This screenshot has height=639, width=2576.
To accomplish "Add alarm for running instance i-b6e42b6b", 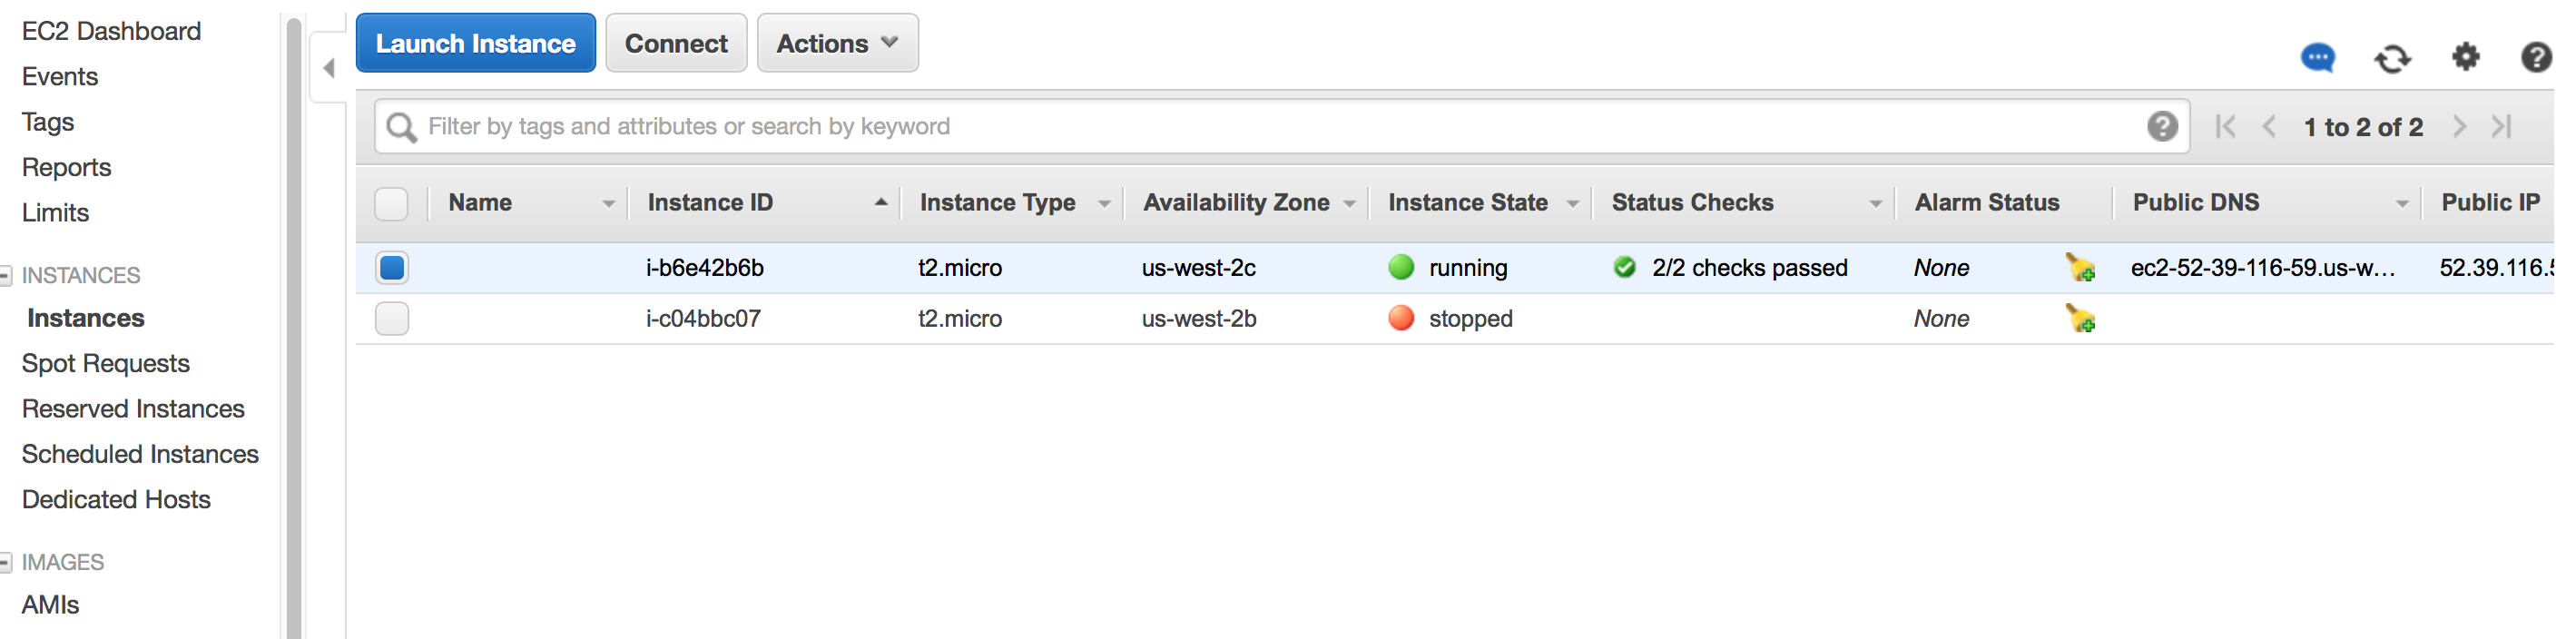I will [2080, 268].
